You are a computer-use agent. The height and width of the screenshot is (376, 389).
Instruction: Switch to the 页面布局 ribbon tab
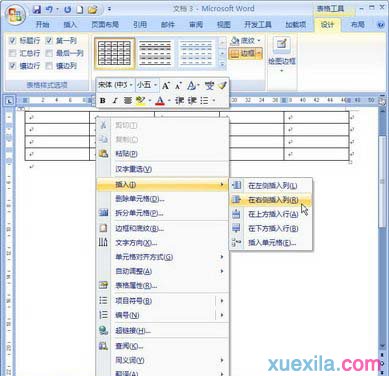pyautogui.click(x=105, y=25)
